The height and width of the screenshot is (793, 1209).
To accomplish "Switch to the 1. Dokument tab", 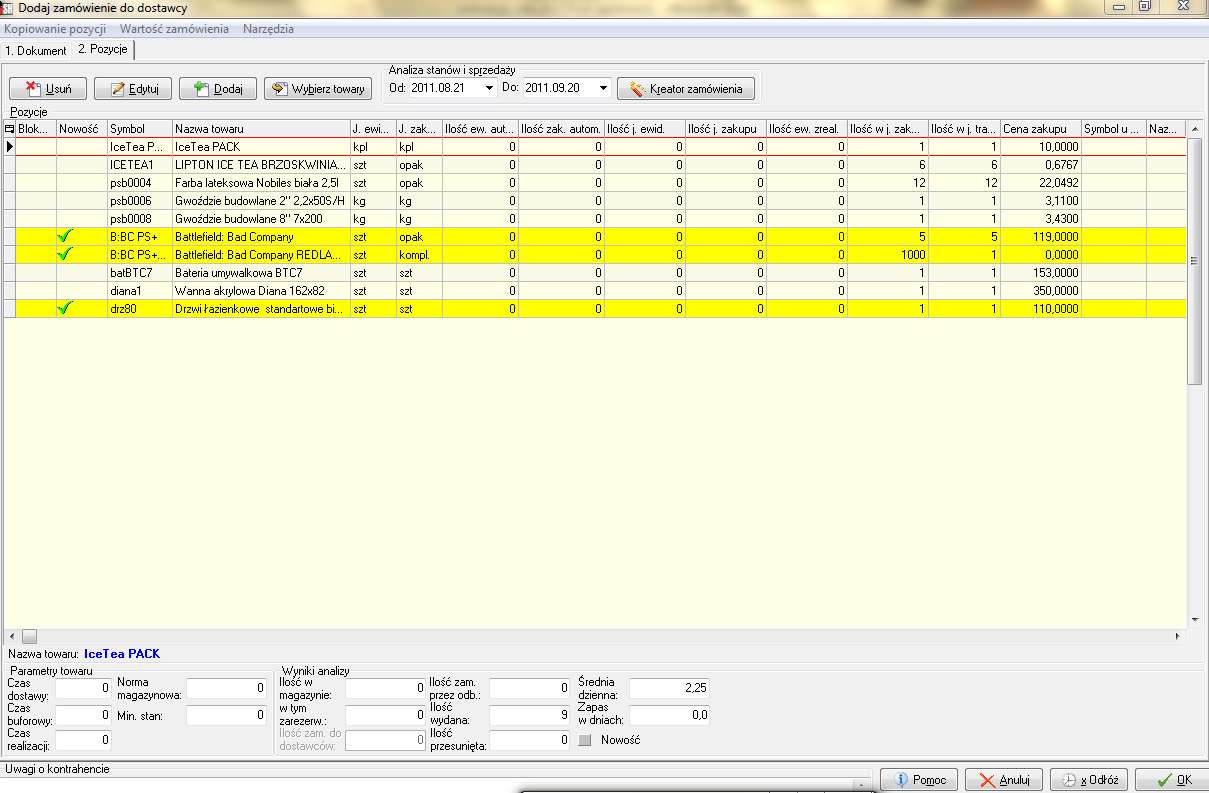I will point(36,50).
